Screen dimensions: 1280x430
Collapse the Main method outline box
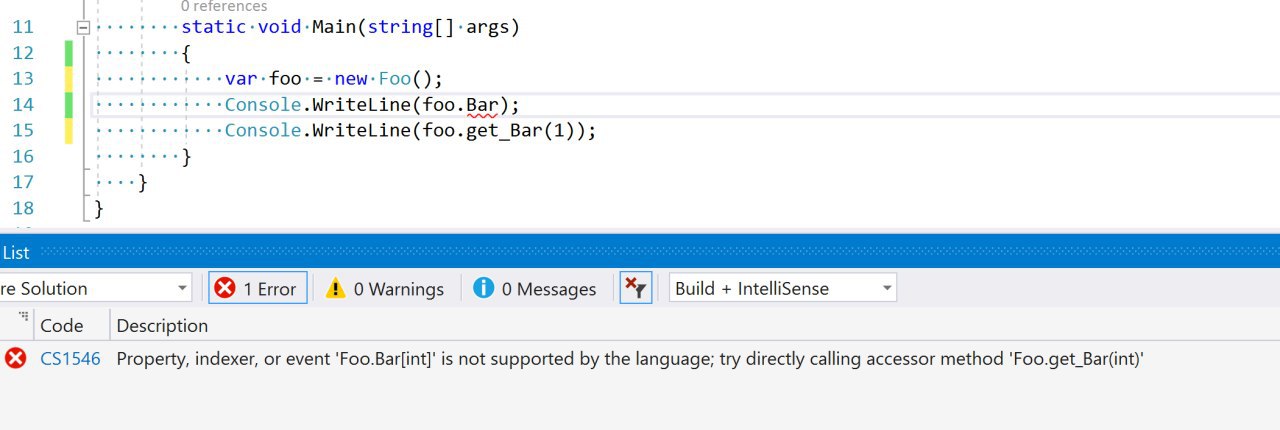pos(83,27)
